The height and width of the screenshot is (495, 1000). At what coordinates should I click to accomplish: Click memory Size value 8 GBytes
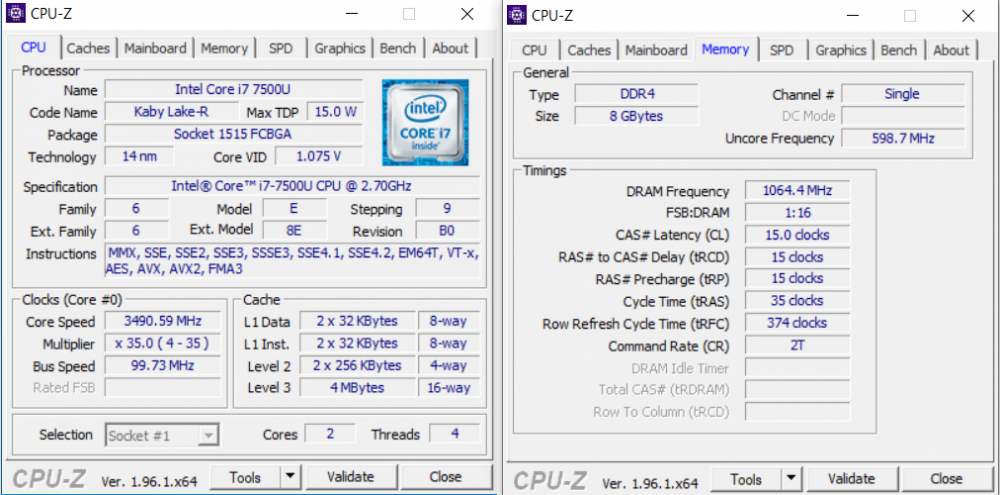pos(636,116)
